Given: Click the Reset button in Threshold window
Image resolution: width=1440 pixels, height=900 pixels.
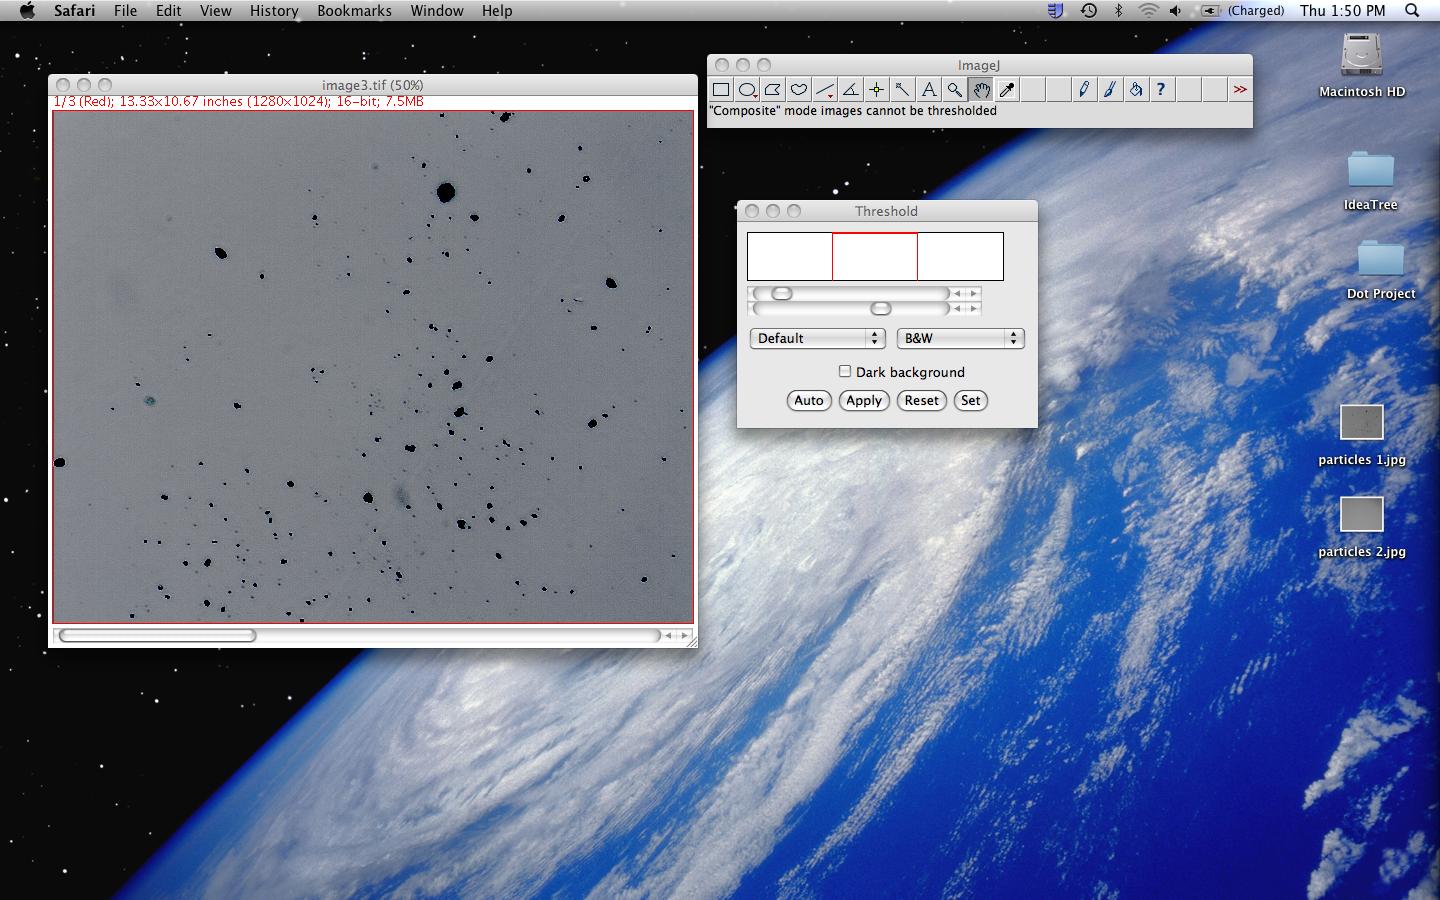Looking at the screenshot, I should (x=921, y=400).
